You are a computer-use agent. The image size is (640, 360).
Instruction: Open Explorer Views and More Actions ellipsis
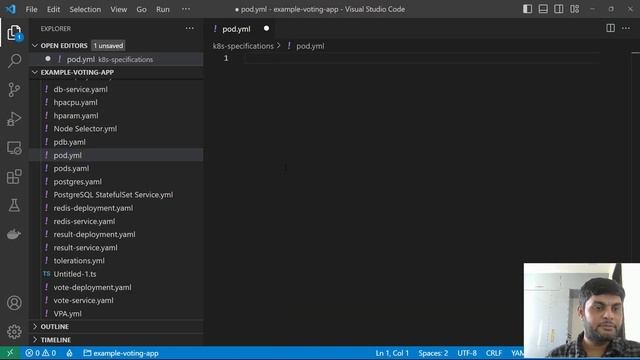point(189,28)
